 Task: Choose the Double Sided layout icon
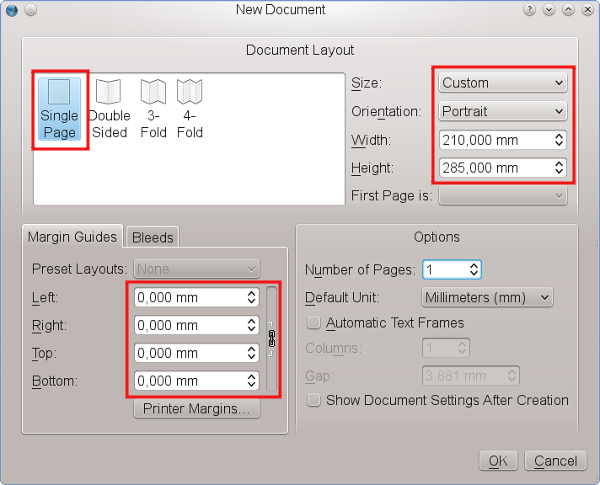coord(109,108)
